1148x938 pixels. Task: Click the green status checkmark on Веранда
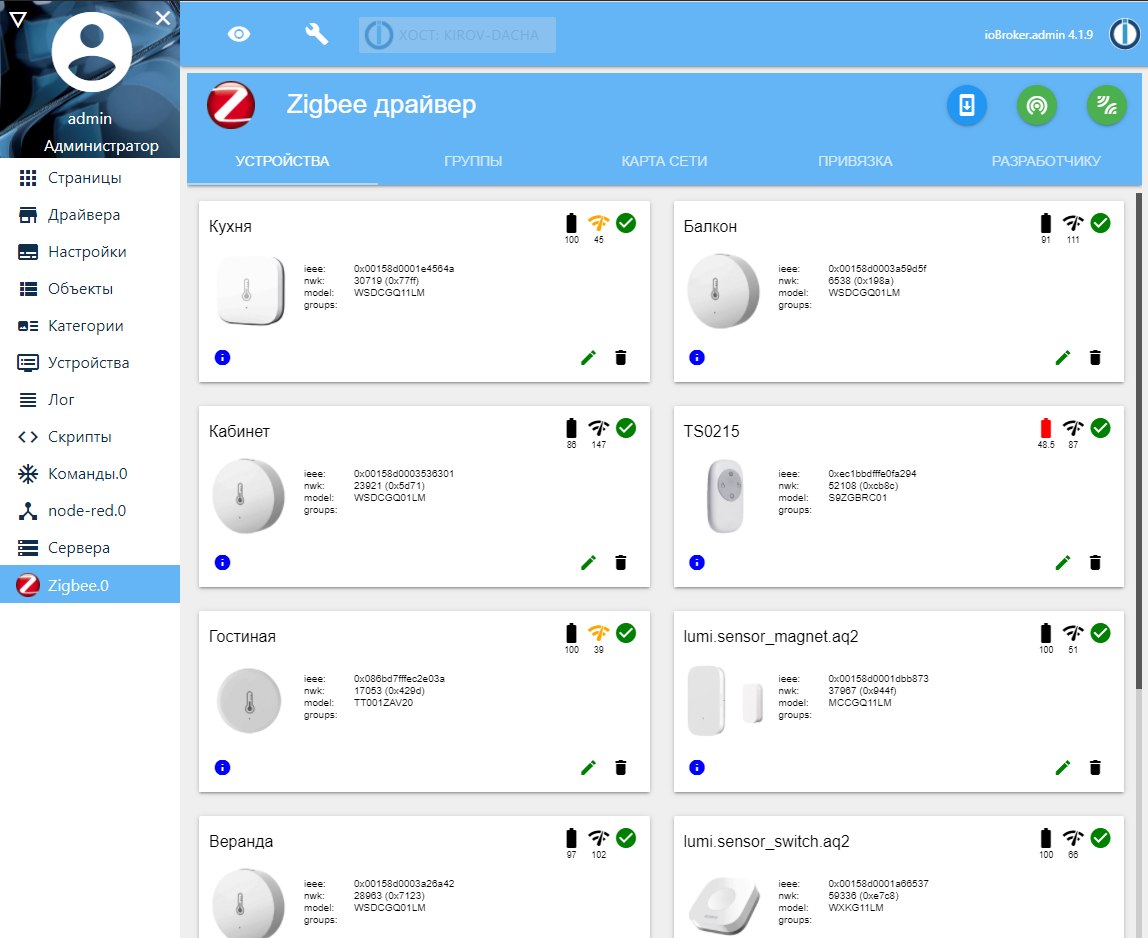[626, 838]
